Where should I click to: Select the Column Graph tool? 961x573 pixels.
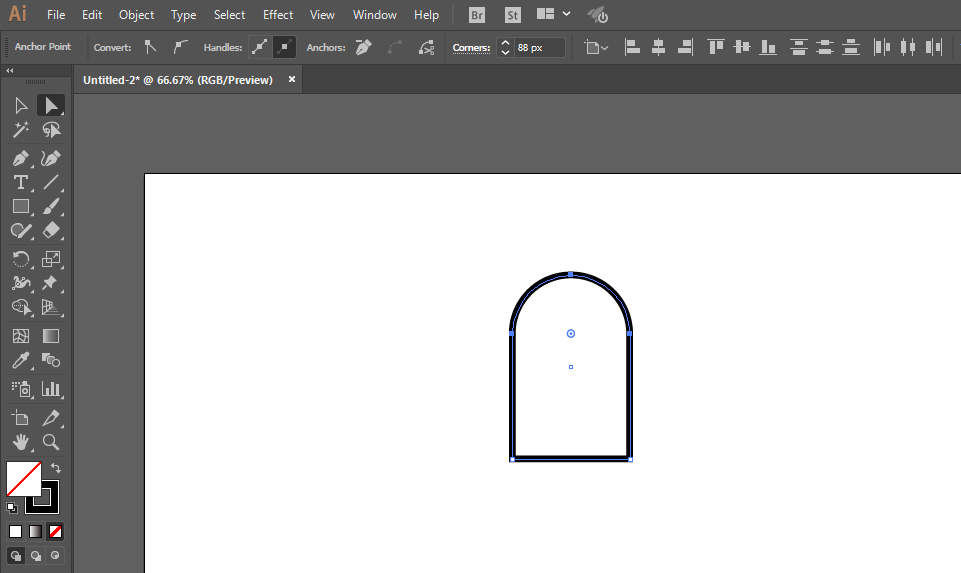coord(51,389)
